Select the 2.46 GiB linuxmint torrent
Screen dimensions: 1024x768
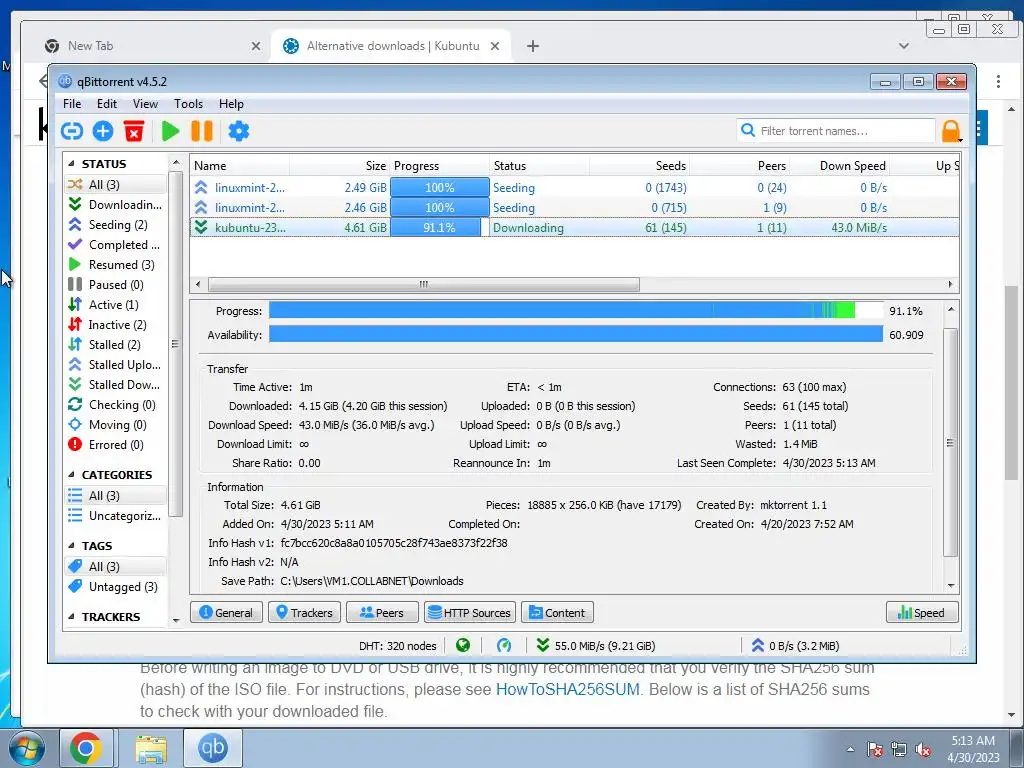575,208
